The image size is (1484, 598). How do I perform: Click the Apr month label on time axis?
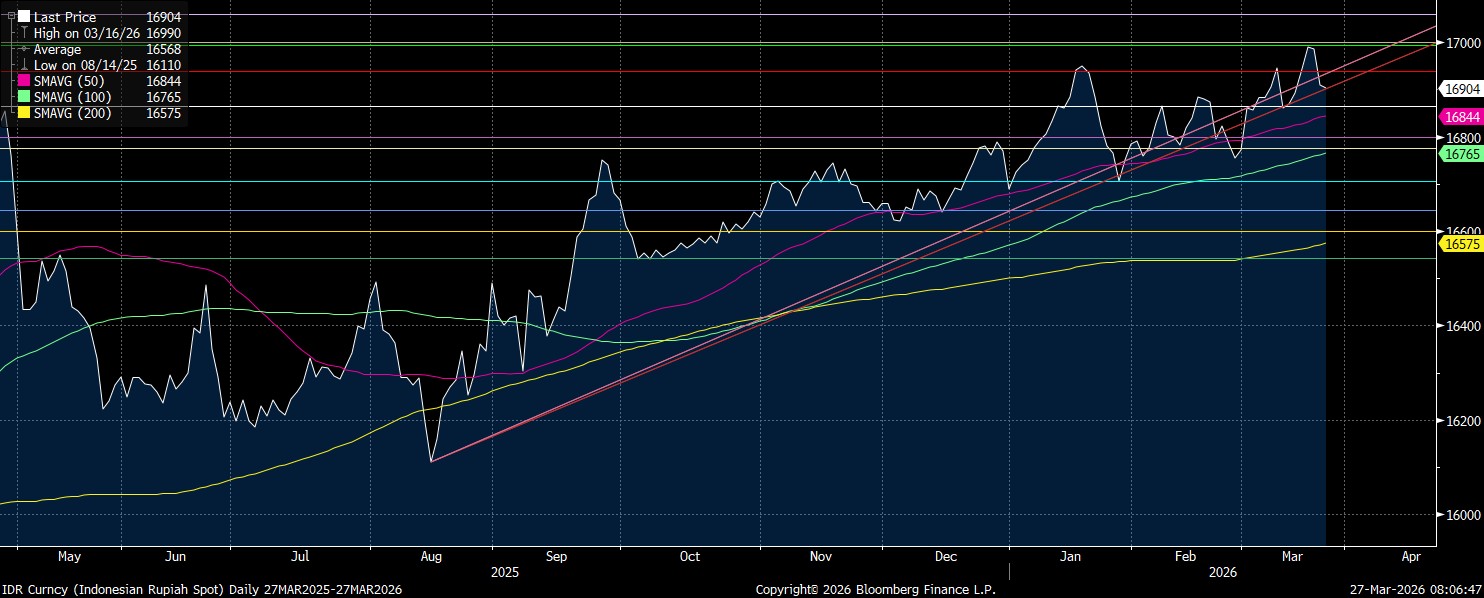point(1411,556)
